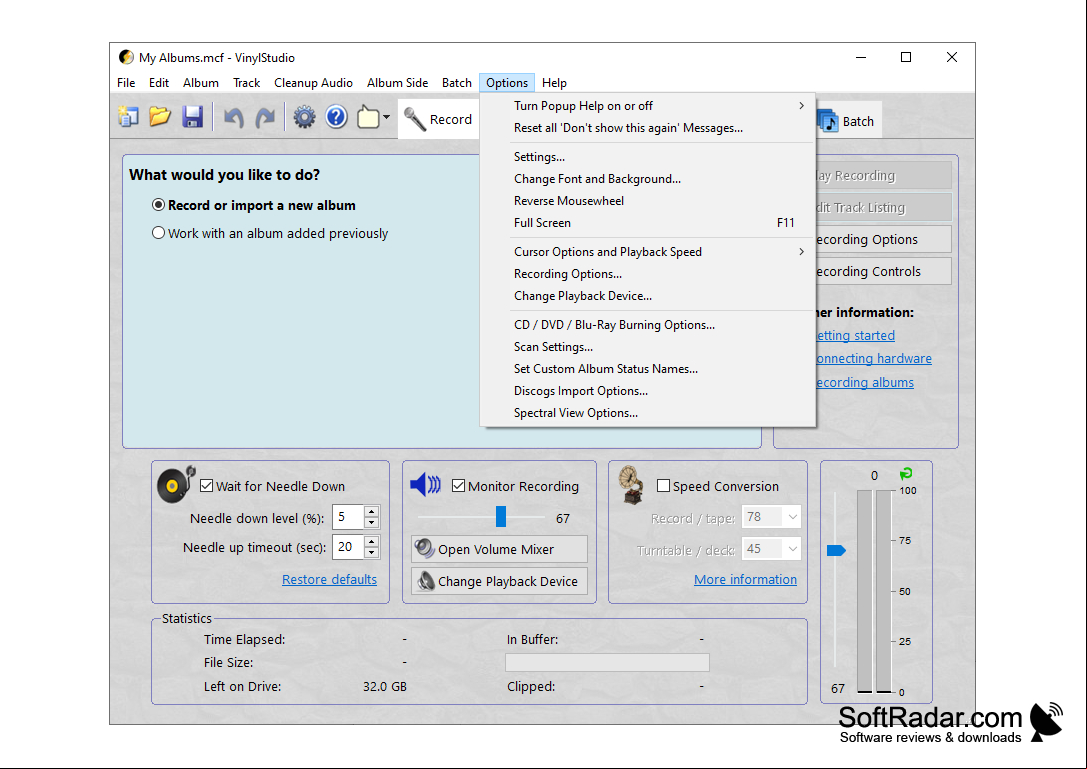Click the green reset peak icon above meters
The image size is (1087, 769).
pyautogui.click(x=905, y=474)
